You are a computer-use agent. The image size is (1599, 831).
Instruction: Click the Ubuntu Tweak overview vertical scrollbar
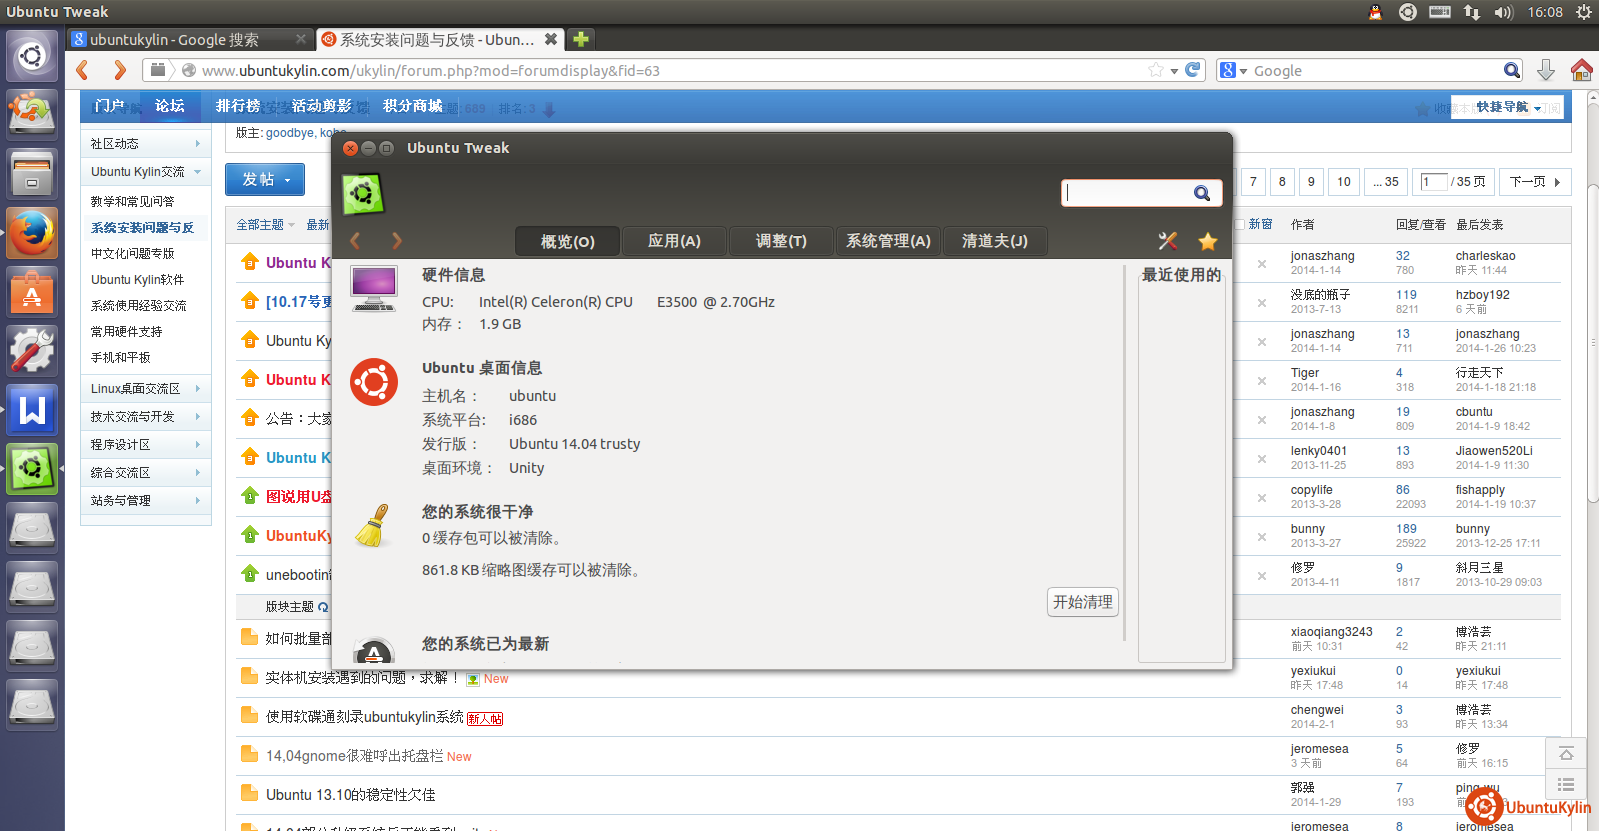click(1125, 450)
